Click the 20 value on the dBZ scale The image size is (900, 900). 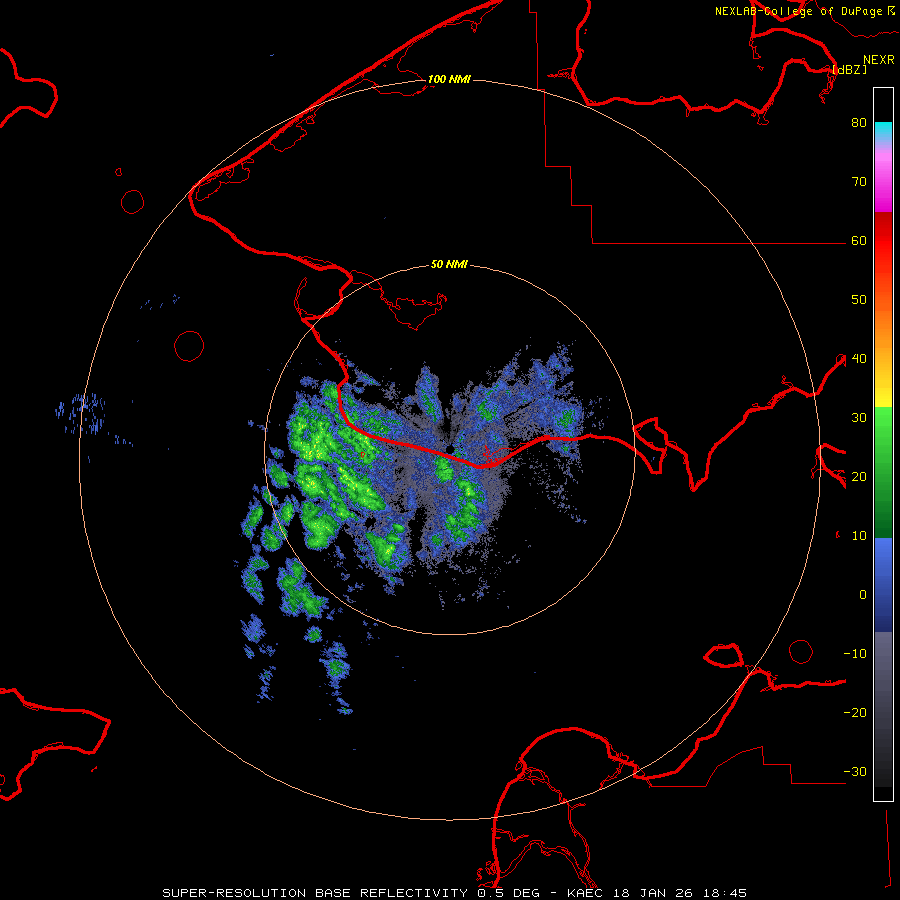[x=859, y=476]
